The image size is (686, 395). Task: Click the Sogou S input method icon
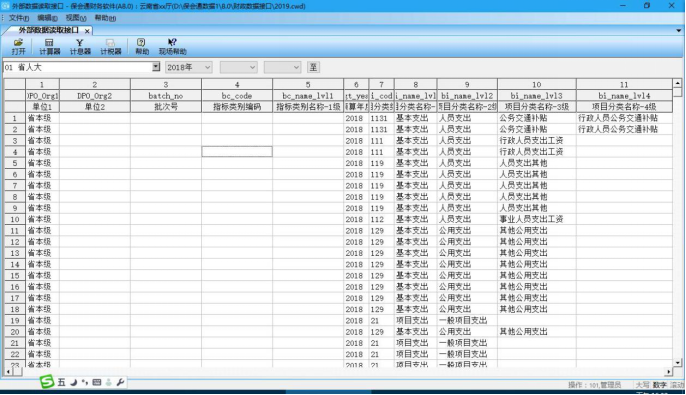point(47,382)
